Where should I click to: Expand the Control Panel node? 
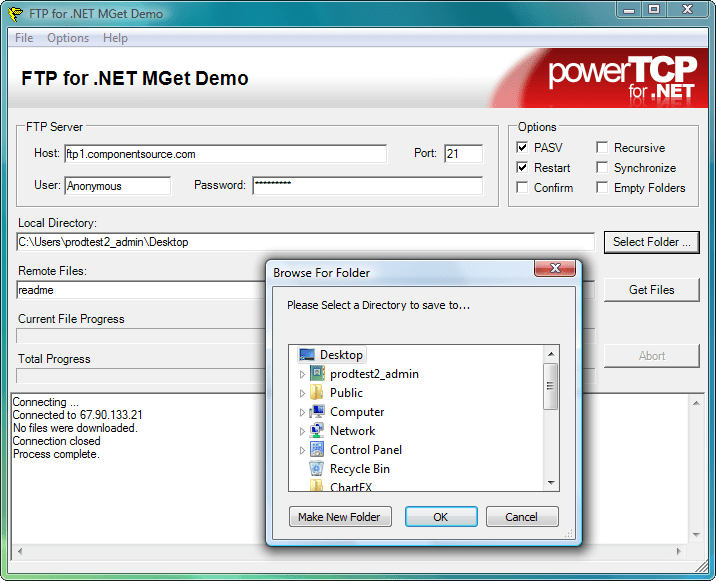(x=302, y=450)
